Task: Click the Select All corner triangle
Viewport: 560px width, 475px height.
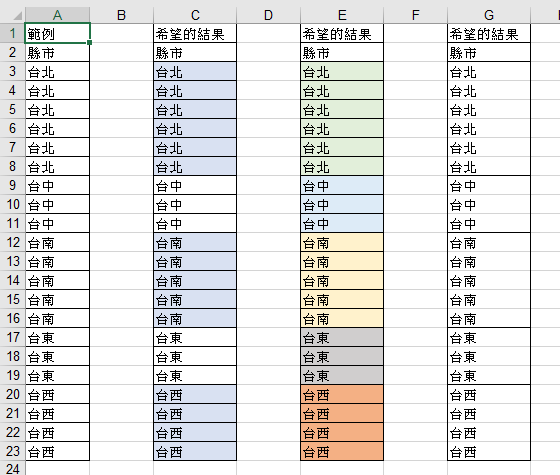Action: 17,15
